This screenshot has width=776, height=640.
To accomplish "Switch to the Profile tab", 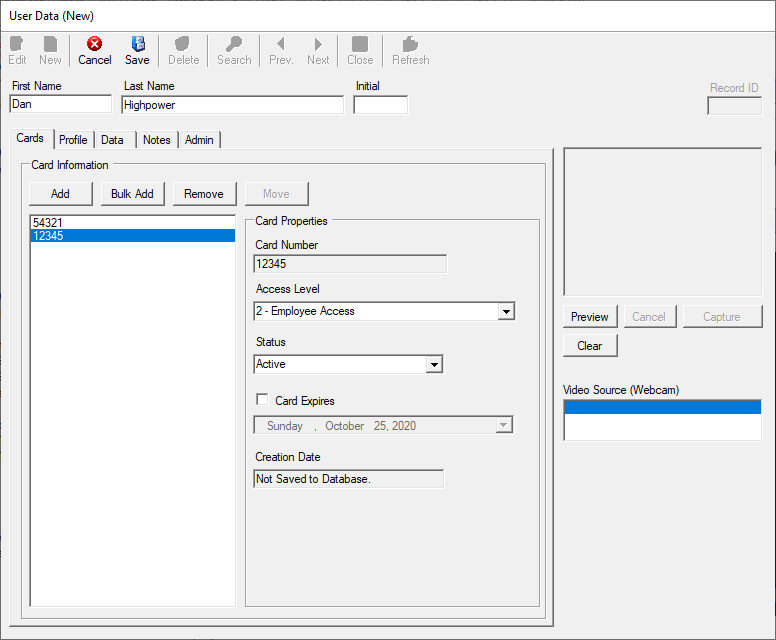I will [73, 140].
